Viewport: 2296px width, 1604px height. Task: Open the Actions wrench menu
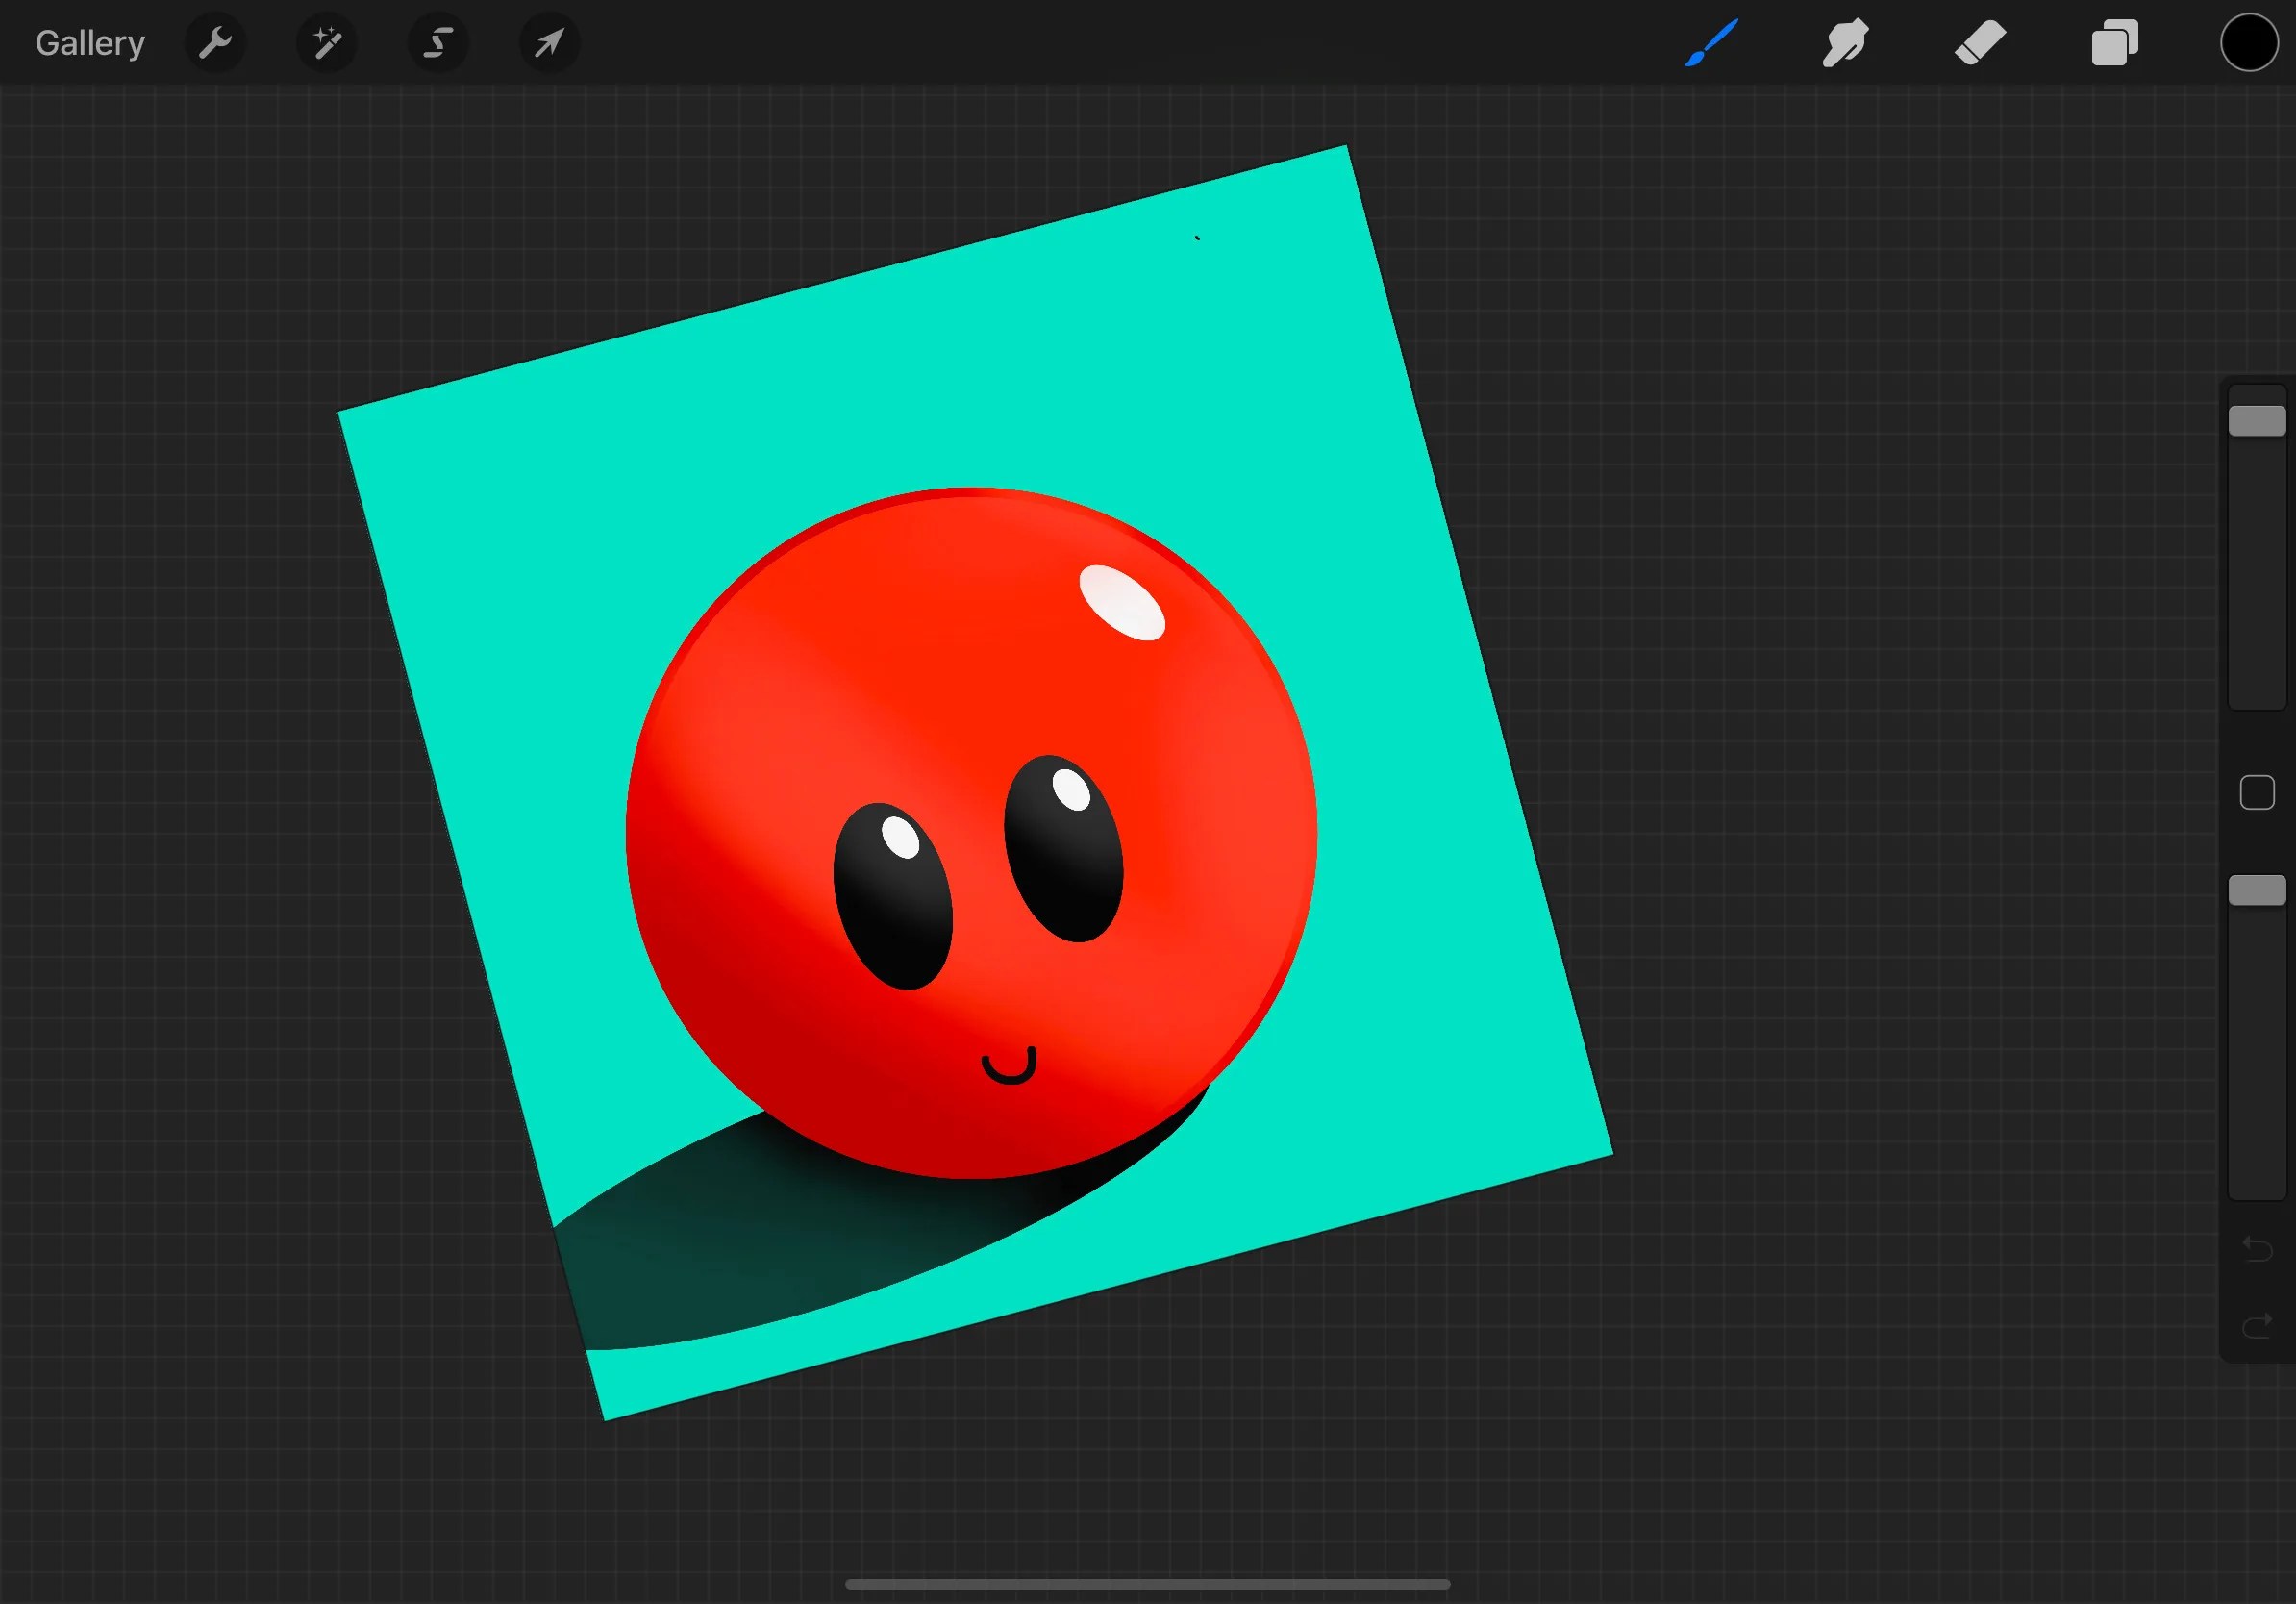[215, 43]
